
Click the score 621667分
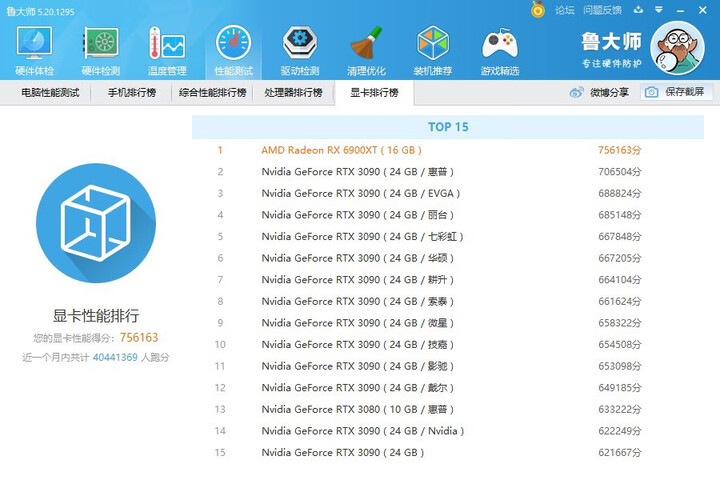[619, 452]
